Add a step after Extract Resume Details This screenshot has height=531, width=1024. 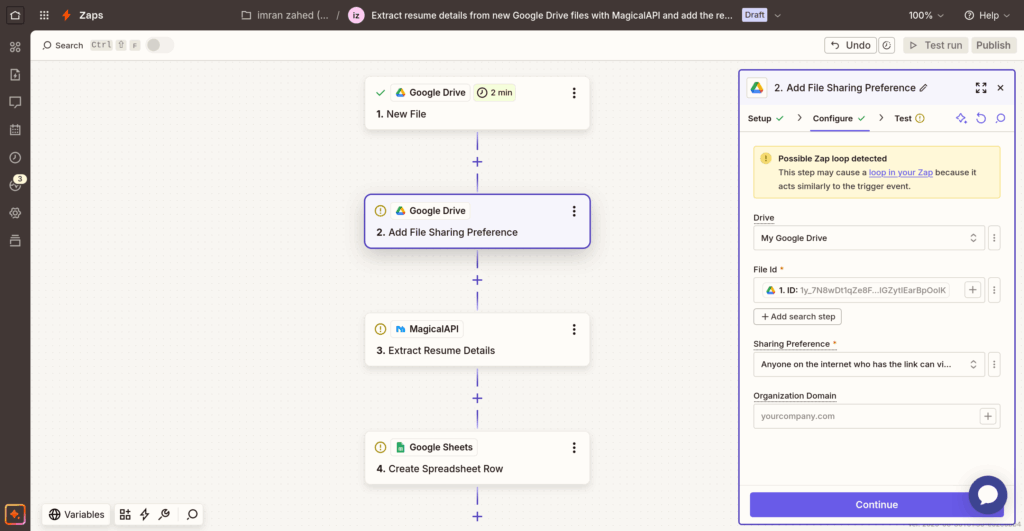[x=477, y=398]
